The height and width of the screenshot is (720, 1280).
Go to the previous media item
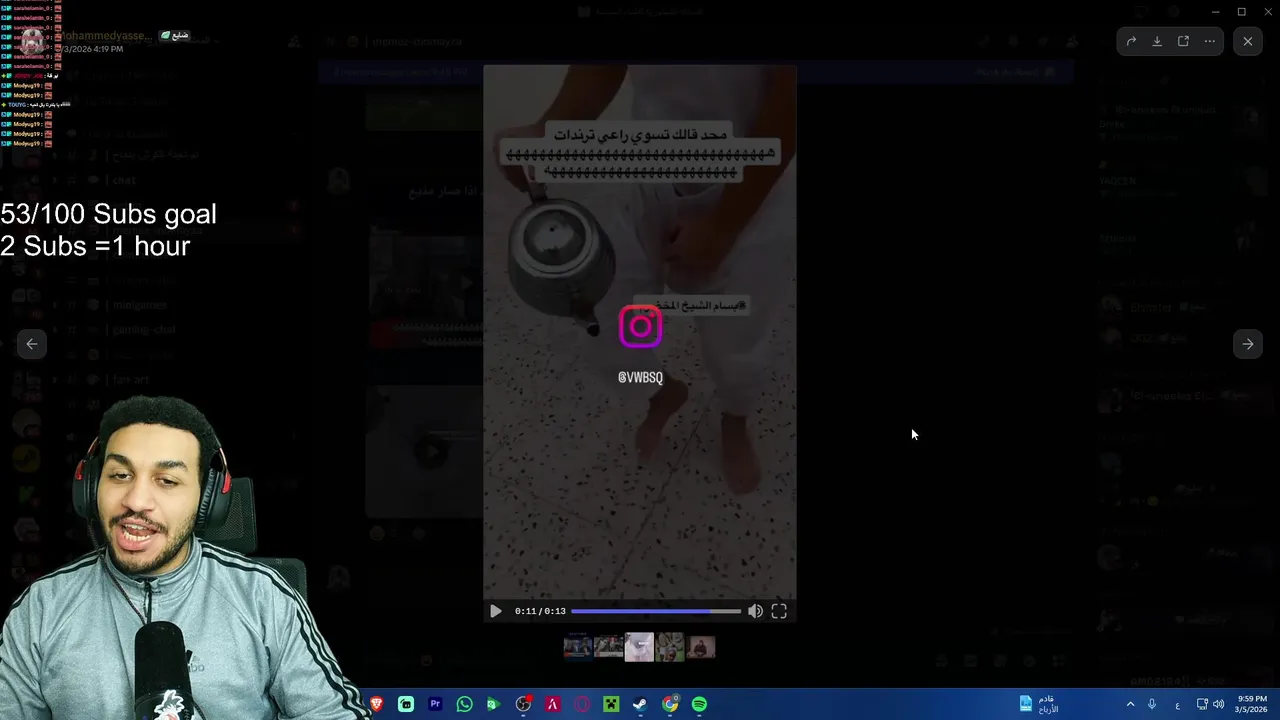pyautogui.click(x=32, y=344)
